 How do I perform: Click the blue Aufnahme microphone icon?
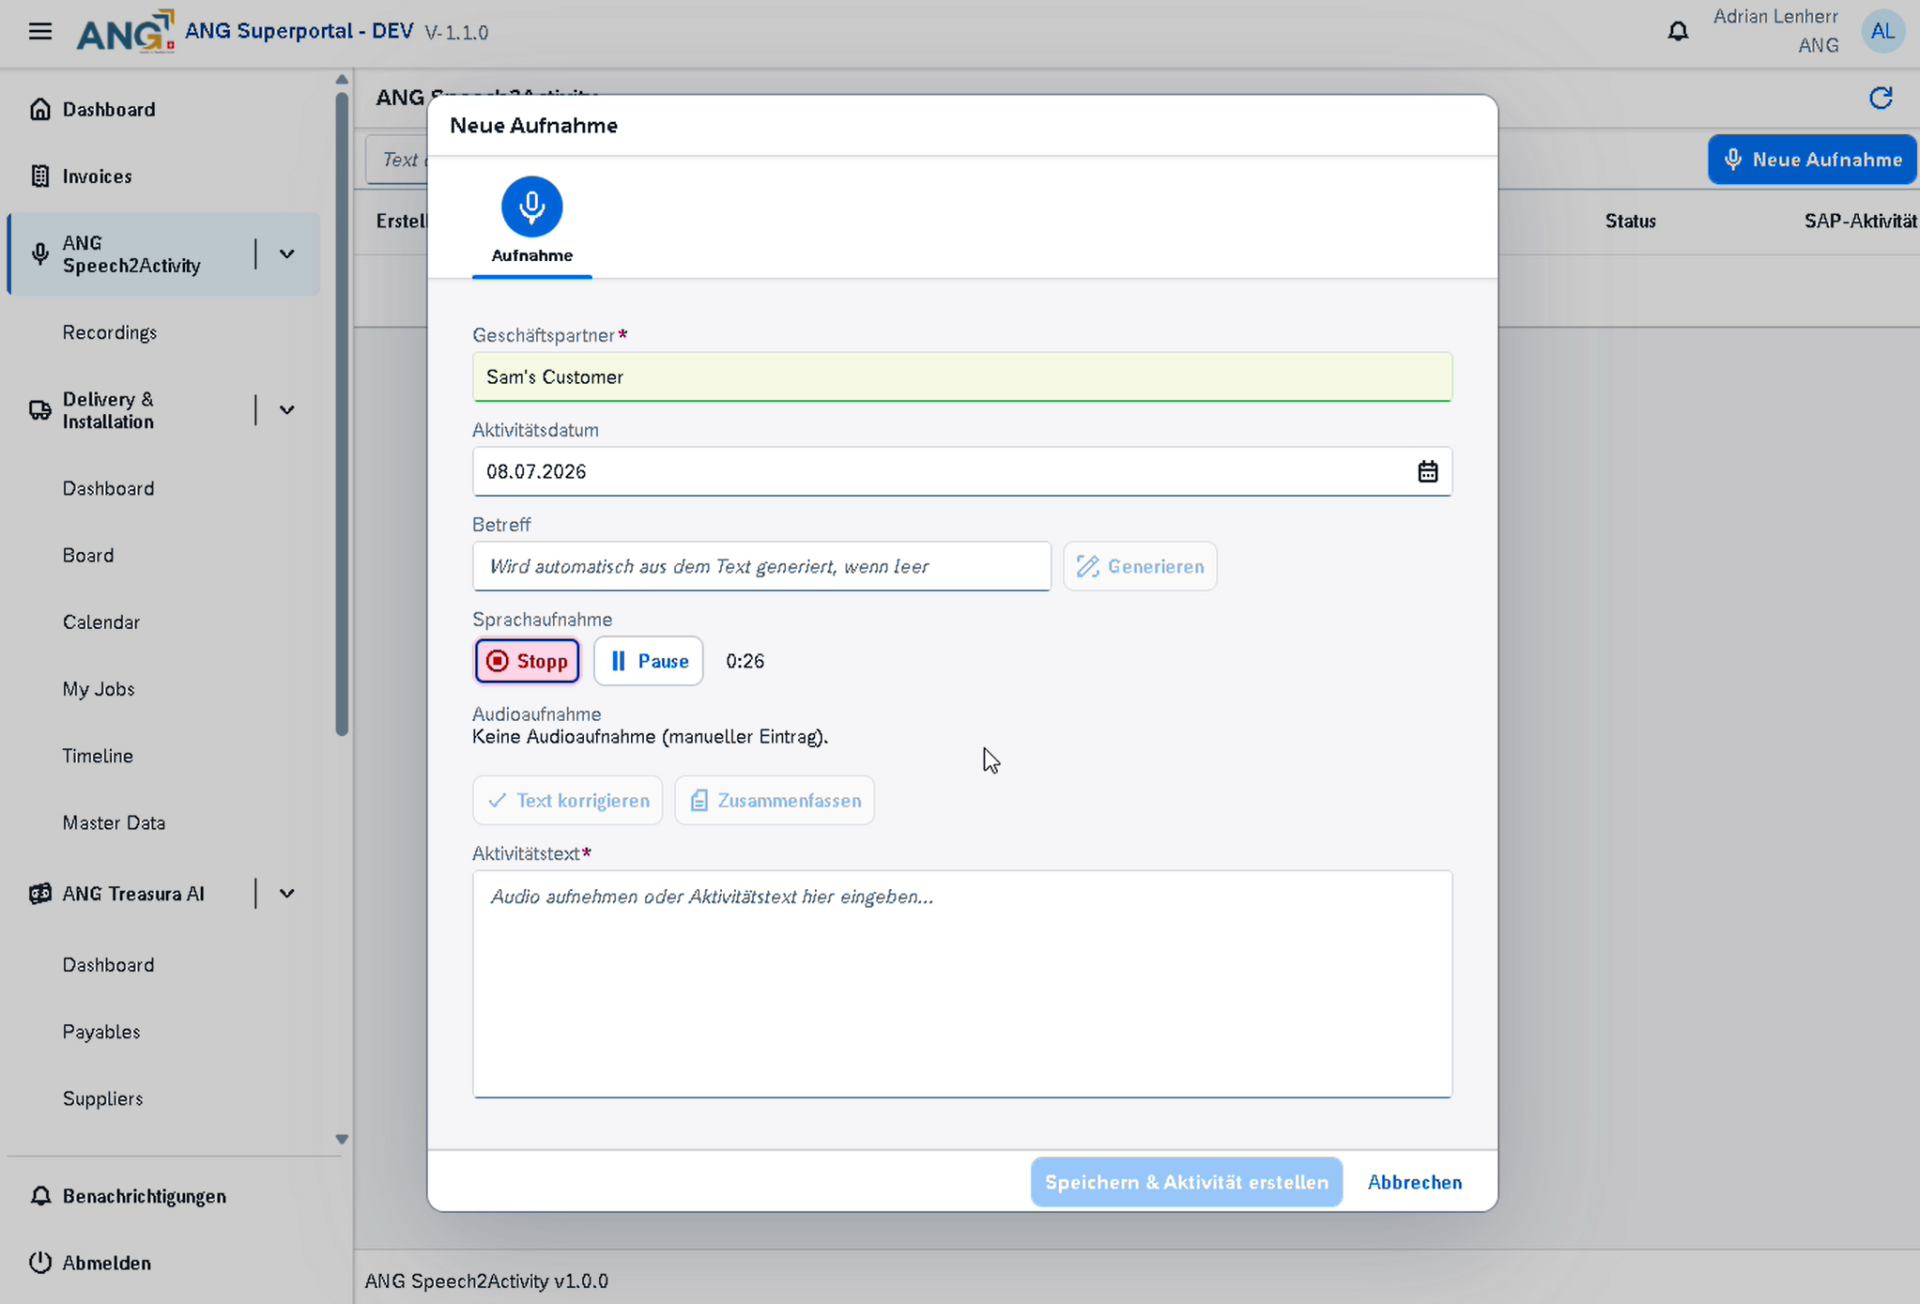532,207
